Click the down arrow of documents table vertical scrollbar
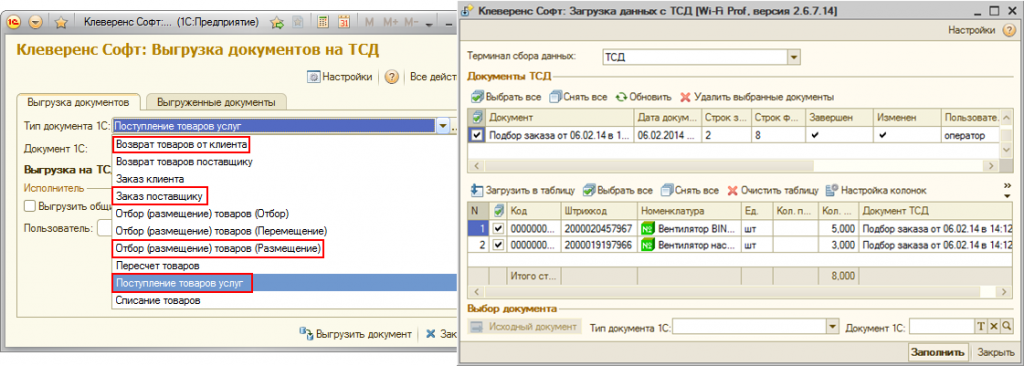The height and width of the screenshot is (366, 1024). click(x=1006, y=150)
